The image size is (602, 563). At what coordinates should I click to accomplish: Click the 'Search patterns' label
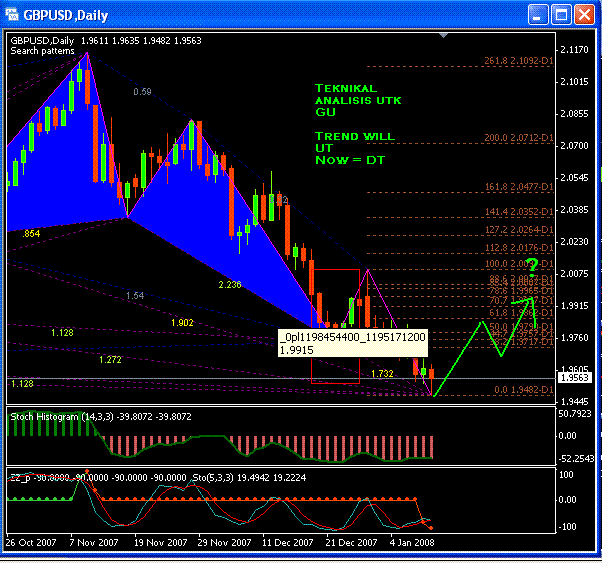click(42, 51)
